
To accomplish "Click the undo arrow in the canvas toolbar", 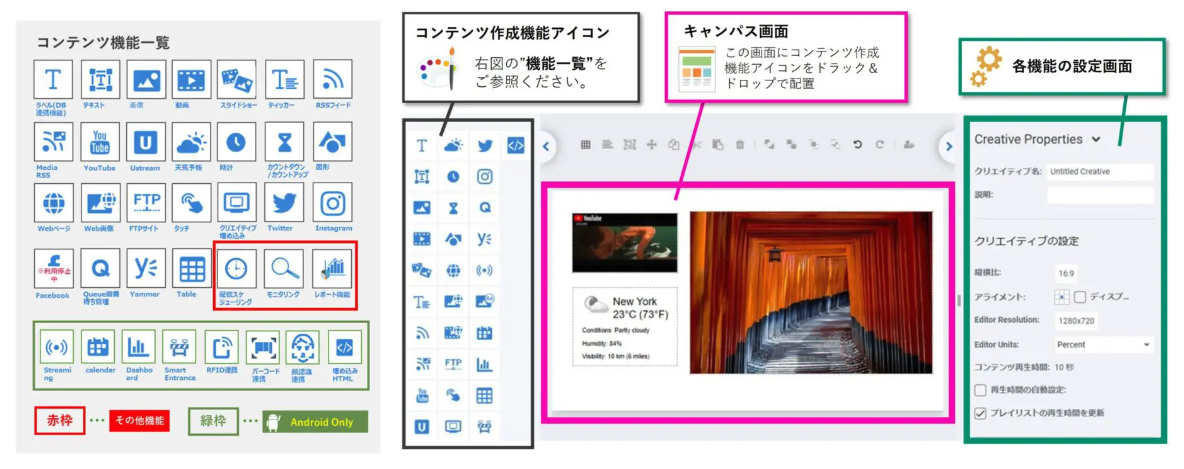I will (857, 145).
